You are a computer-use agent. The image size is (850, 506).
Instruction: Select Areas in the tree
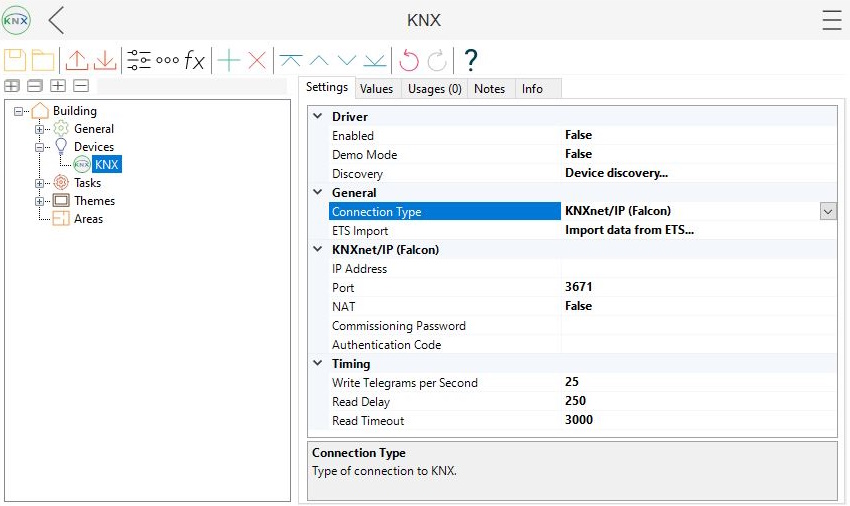(x=88, y=219)
